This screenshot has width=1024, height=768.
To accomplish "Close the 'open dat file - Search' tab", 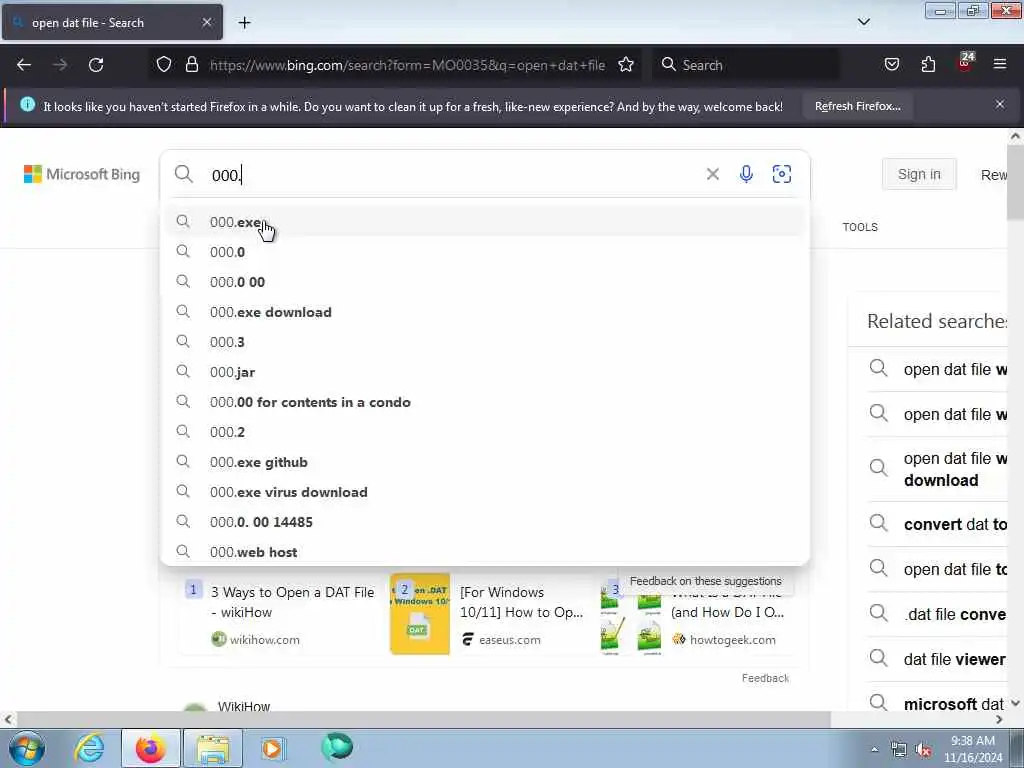I will pyautogui.click(x=206, y=22).
